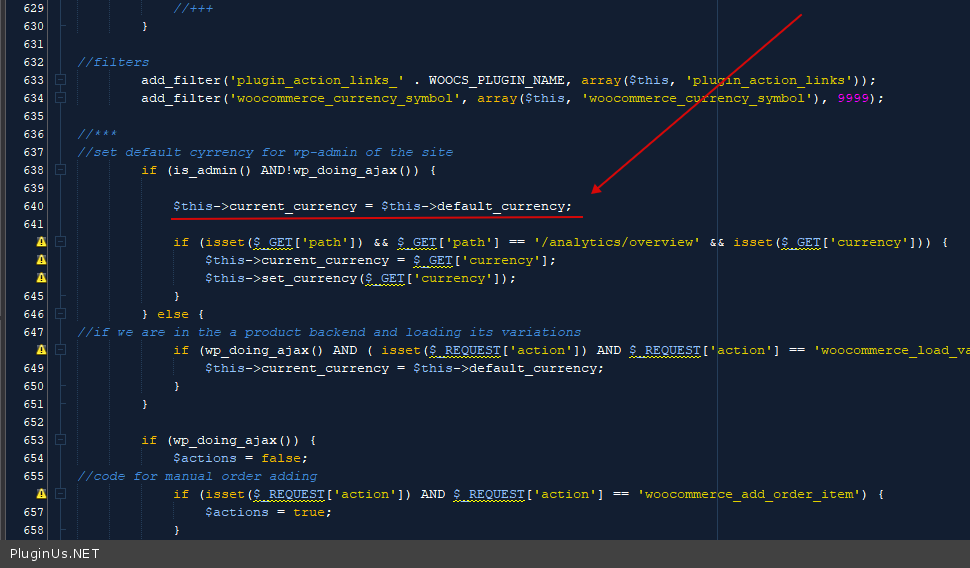Click the 9999 priority value

852,98
